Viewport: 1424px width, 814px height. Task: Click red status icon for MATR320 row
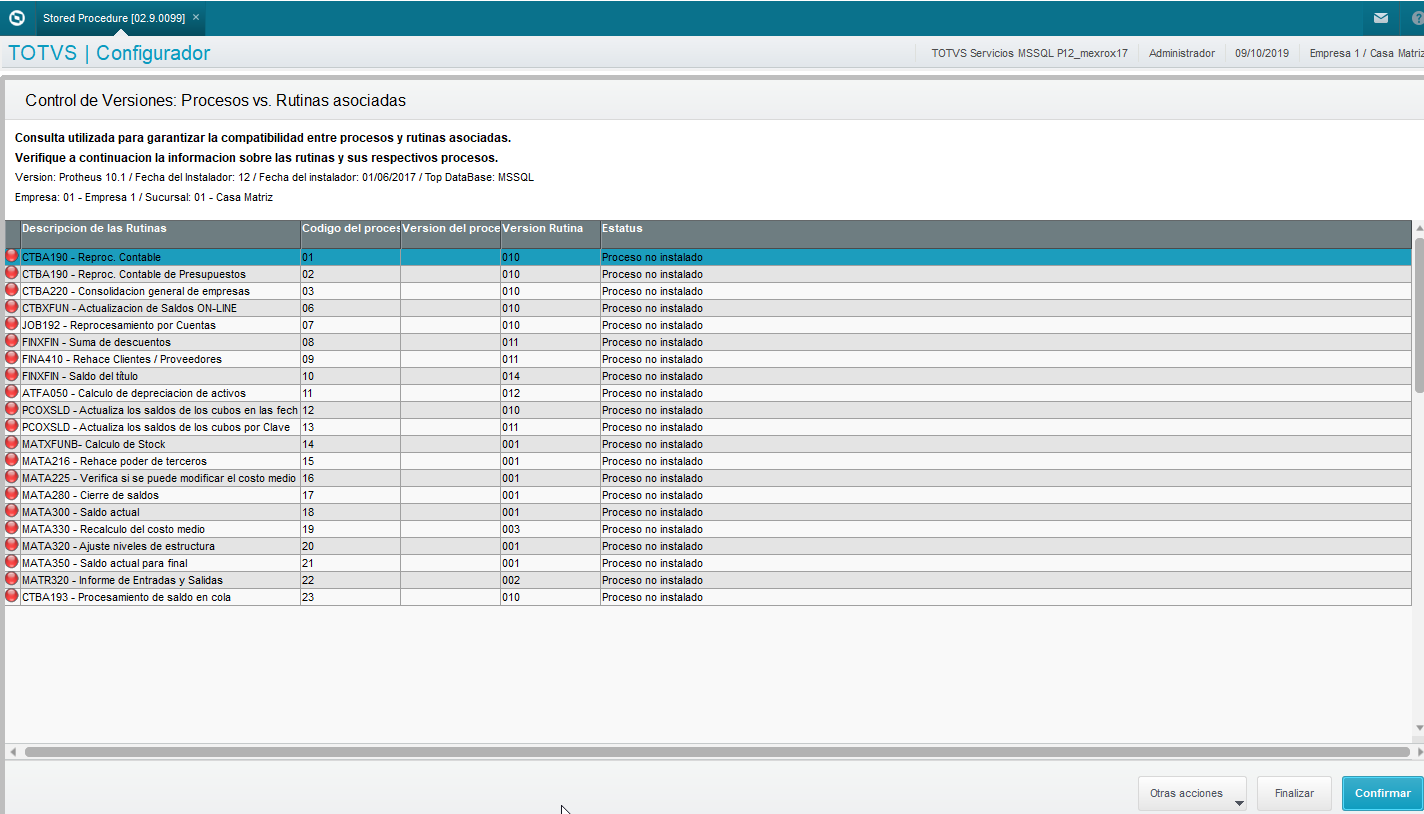click(12, 579)
